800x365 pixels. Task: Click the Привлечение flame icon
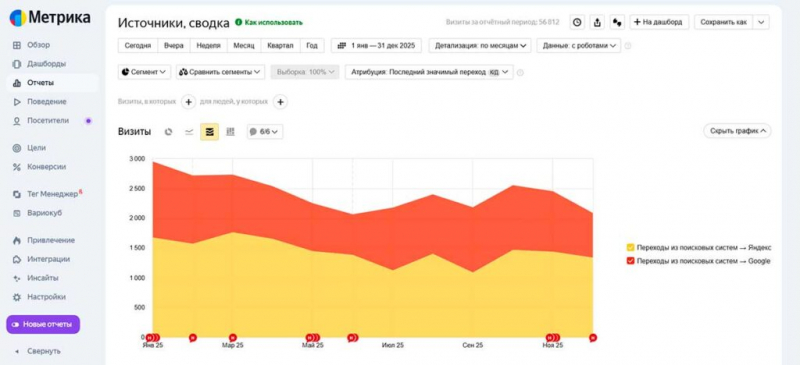pyautogui.click(x=17, y=240)
